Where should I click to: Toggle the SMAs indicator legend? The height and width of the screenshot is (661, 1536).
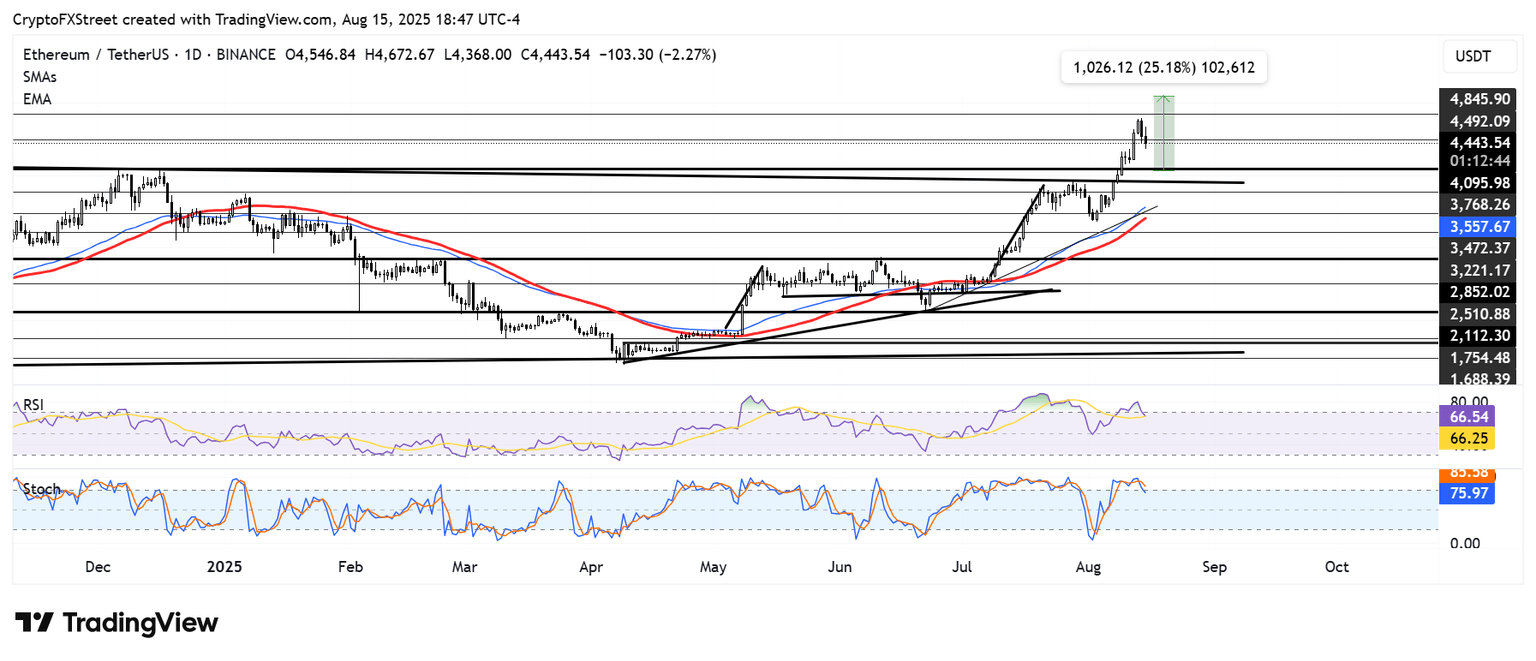coord(41,77)
